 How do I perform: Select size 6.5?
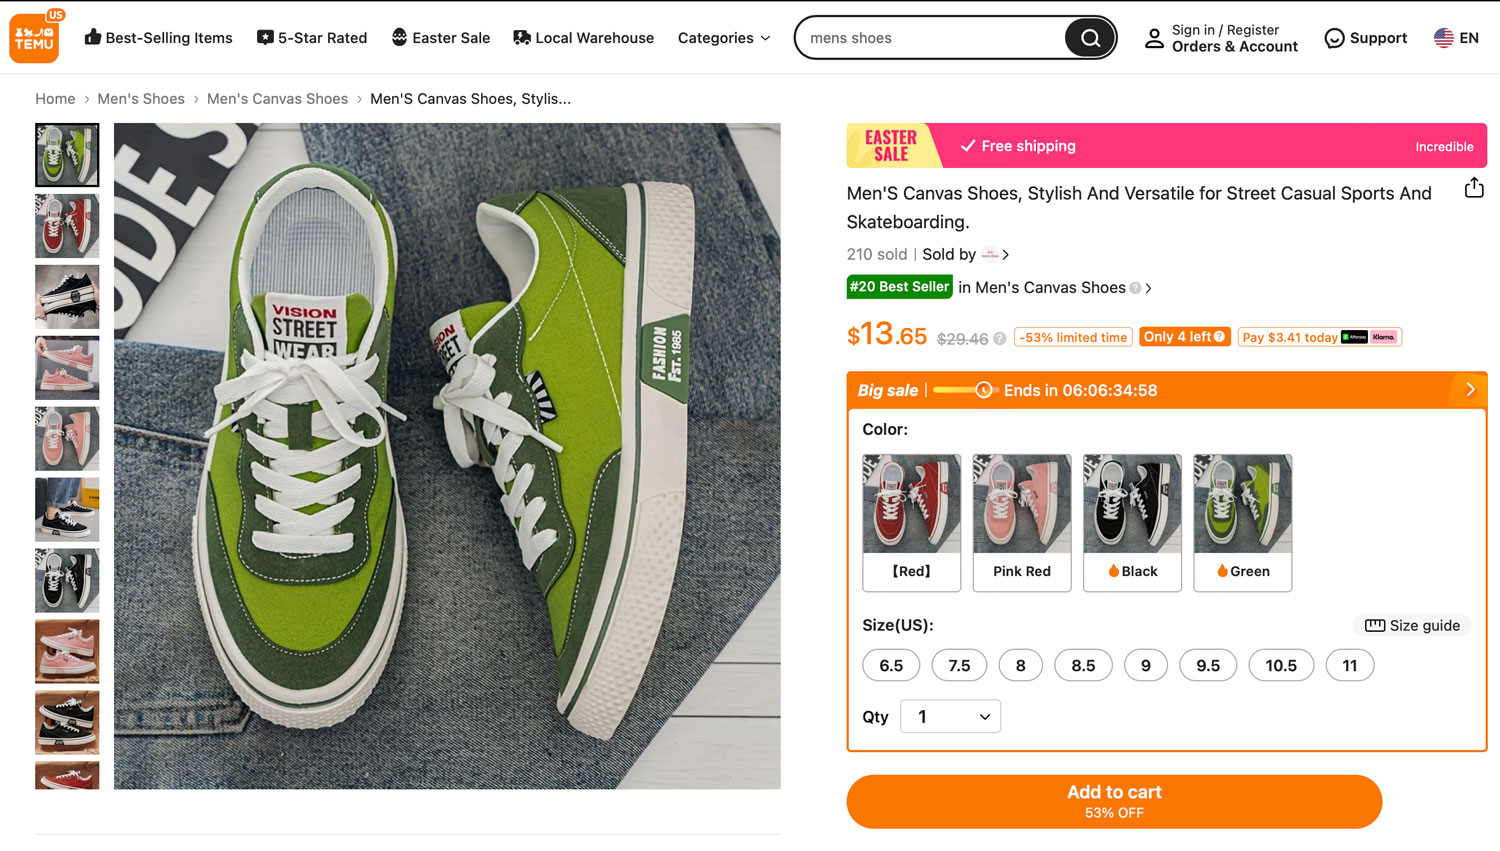[x=891, y=665]
